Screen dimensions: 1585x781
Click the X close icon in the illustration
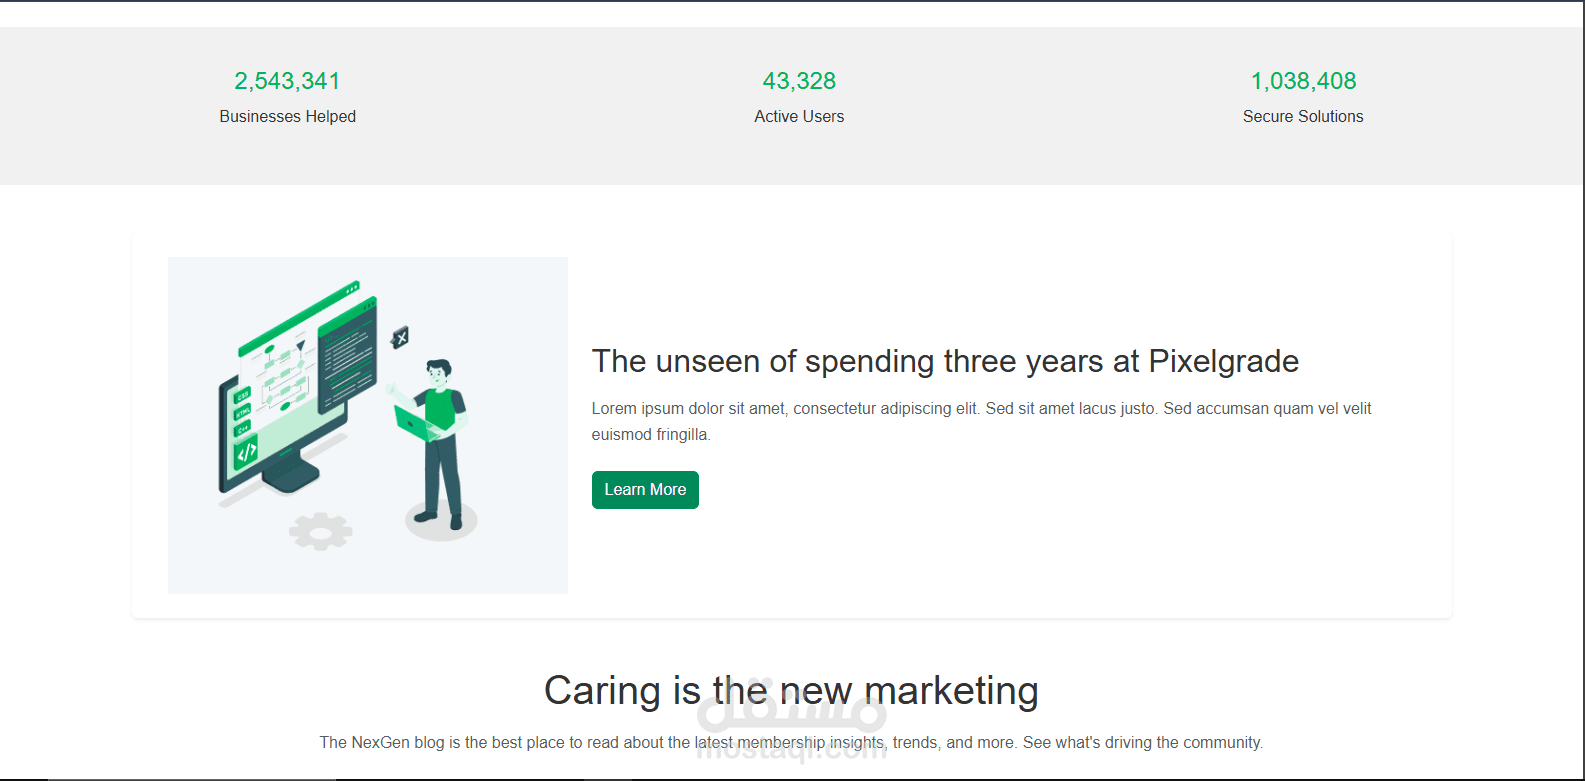400,338
